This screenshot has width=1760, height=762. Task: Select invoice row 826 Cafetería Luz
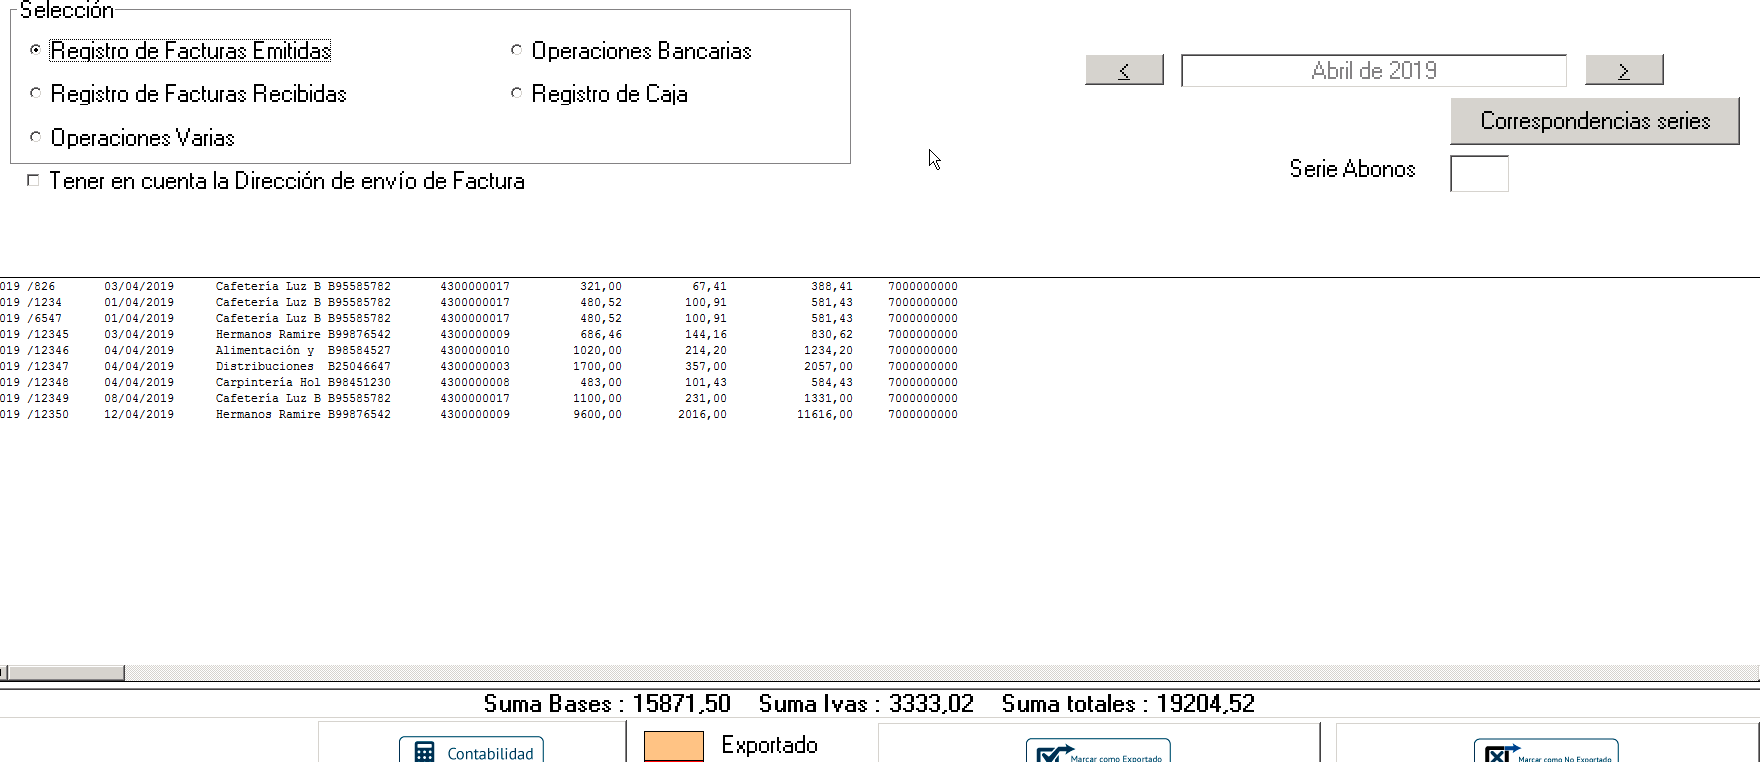point(400,286)
